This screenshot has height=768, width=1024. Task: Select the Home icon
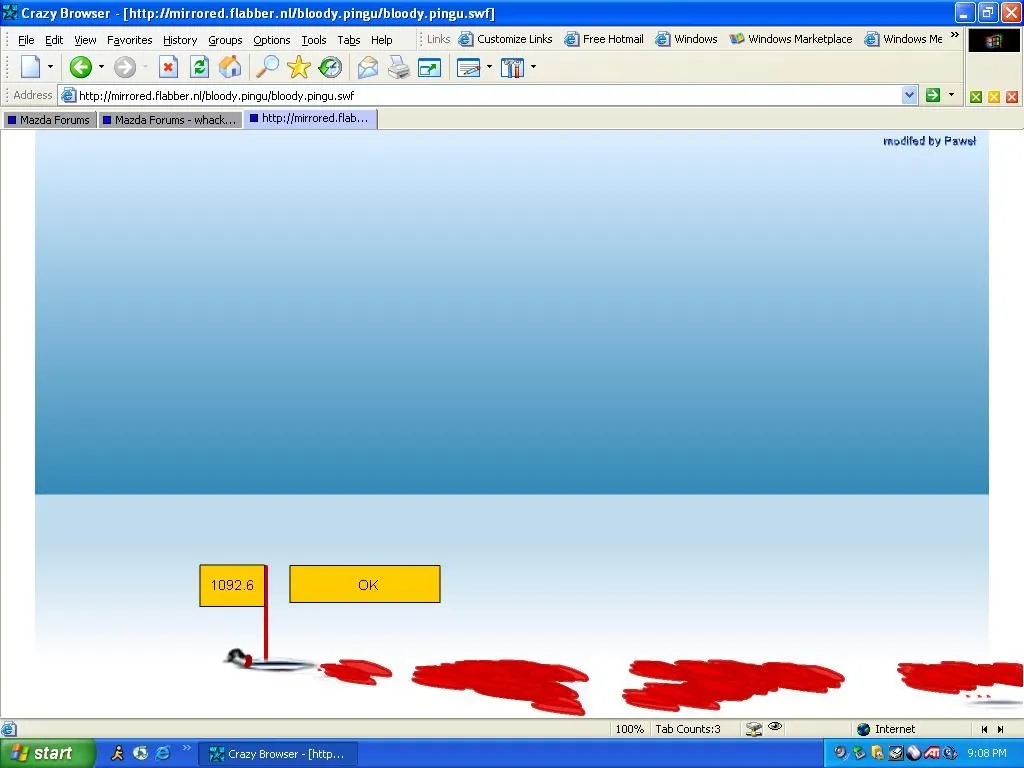pyautogui.click(x=231, y=67)
